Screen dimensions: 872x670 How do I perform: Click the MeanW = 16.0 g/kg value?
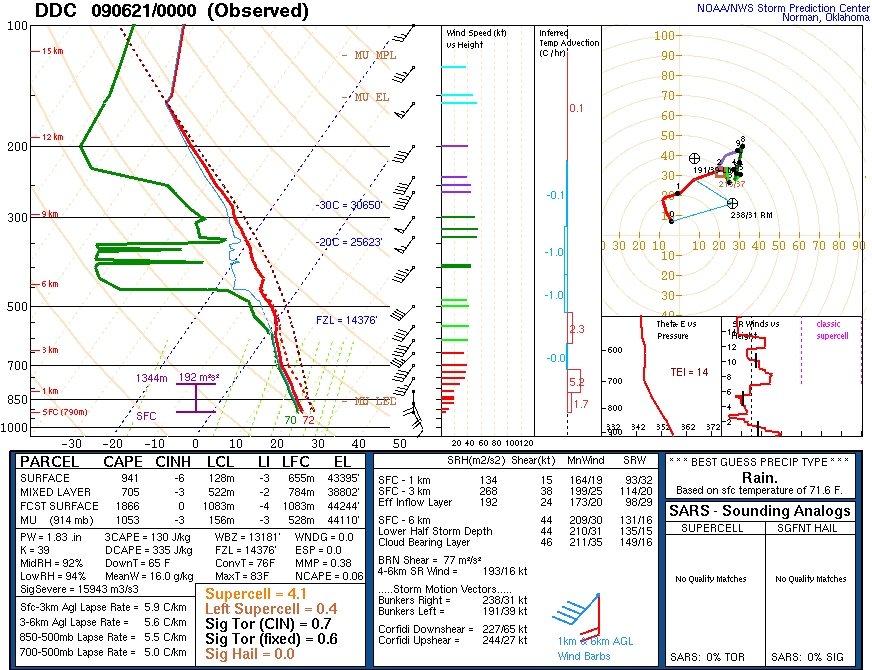[149, 576]
